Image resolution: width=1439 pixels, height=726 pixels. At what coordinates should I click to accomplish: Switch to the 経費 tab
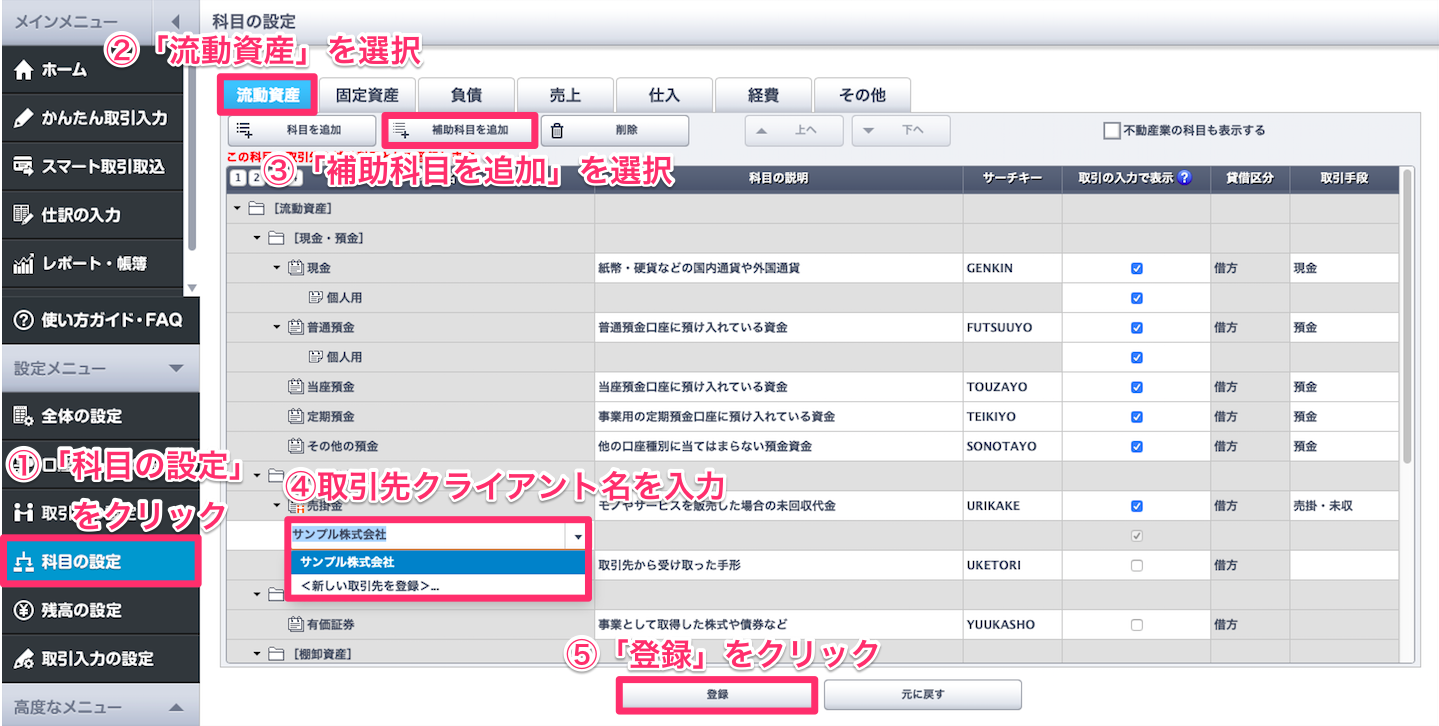[763, 95]
